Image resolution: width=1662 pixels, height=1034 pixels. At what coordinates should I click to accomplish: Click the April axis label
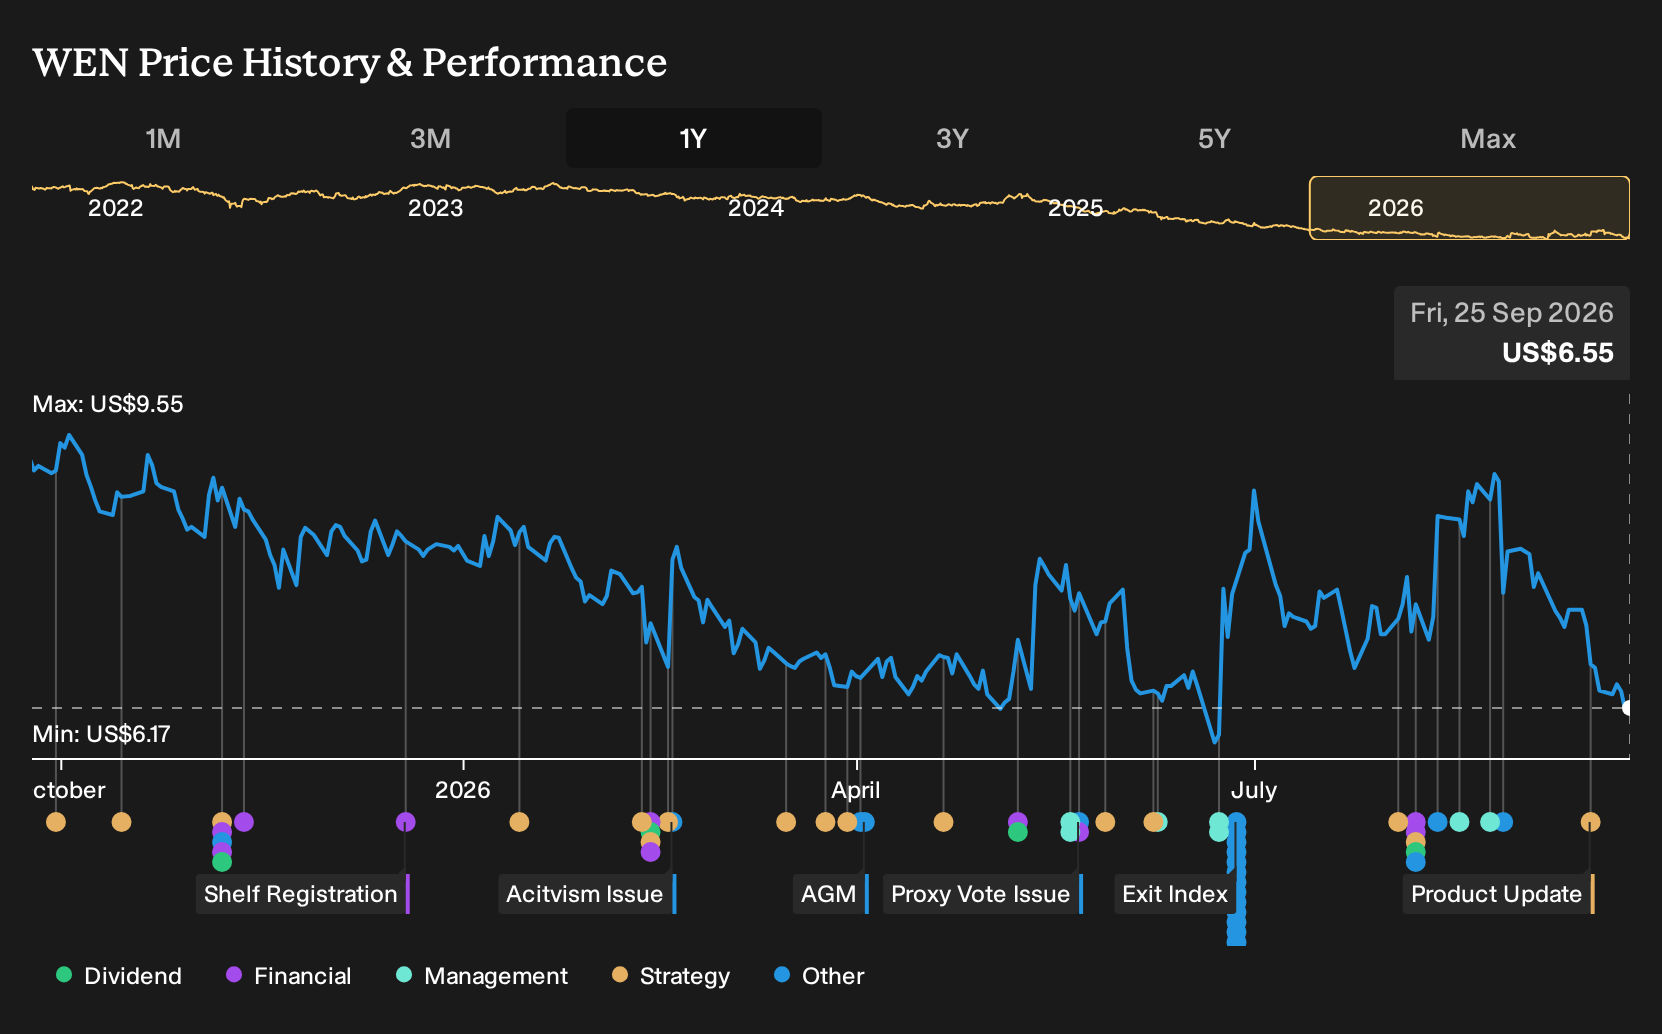click(856, 790)
